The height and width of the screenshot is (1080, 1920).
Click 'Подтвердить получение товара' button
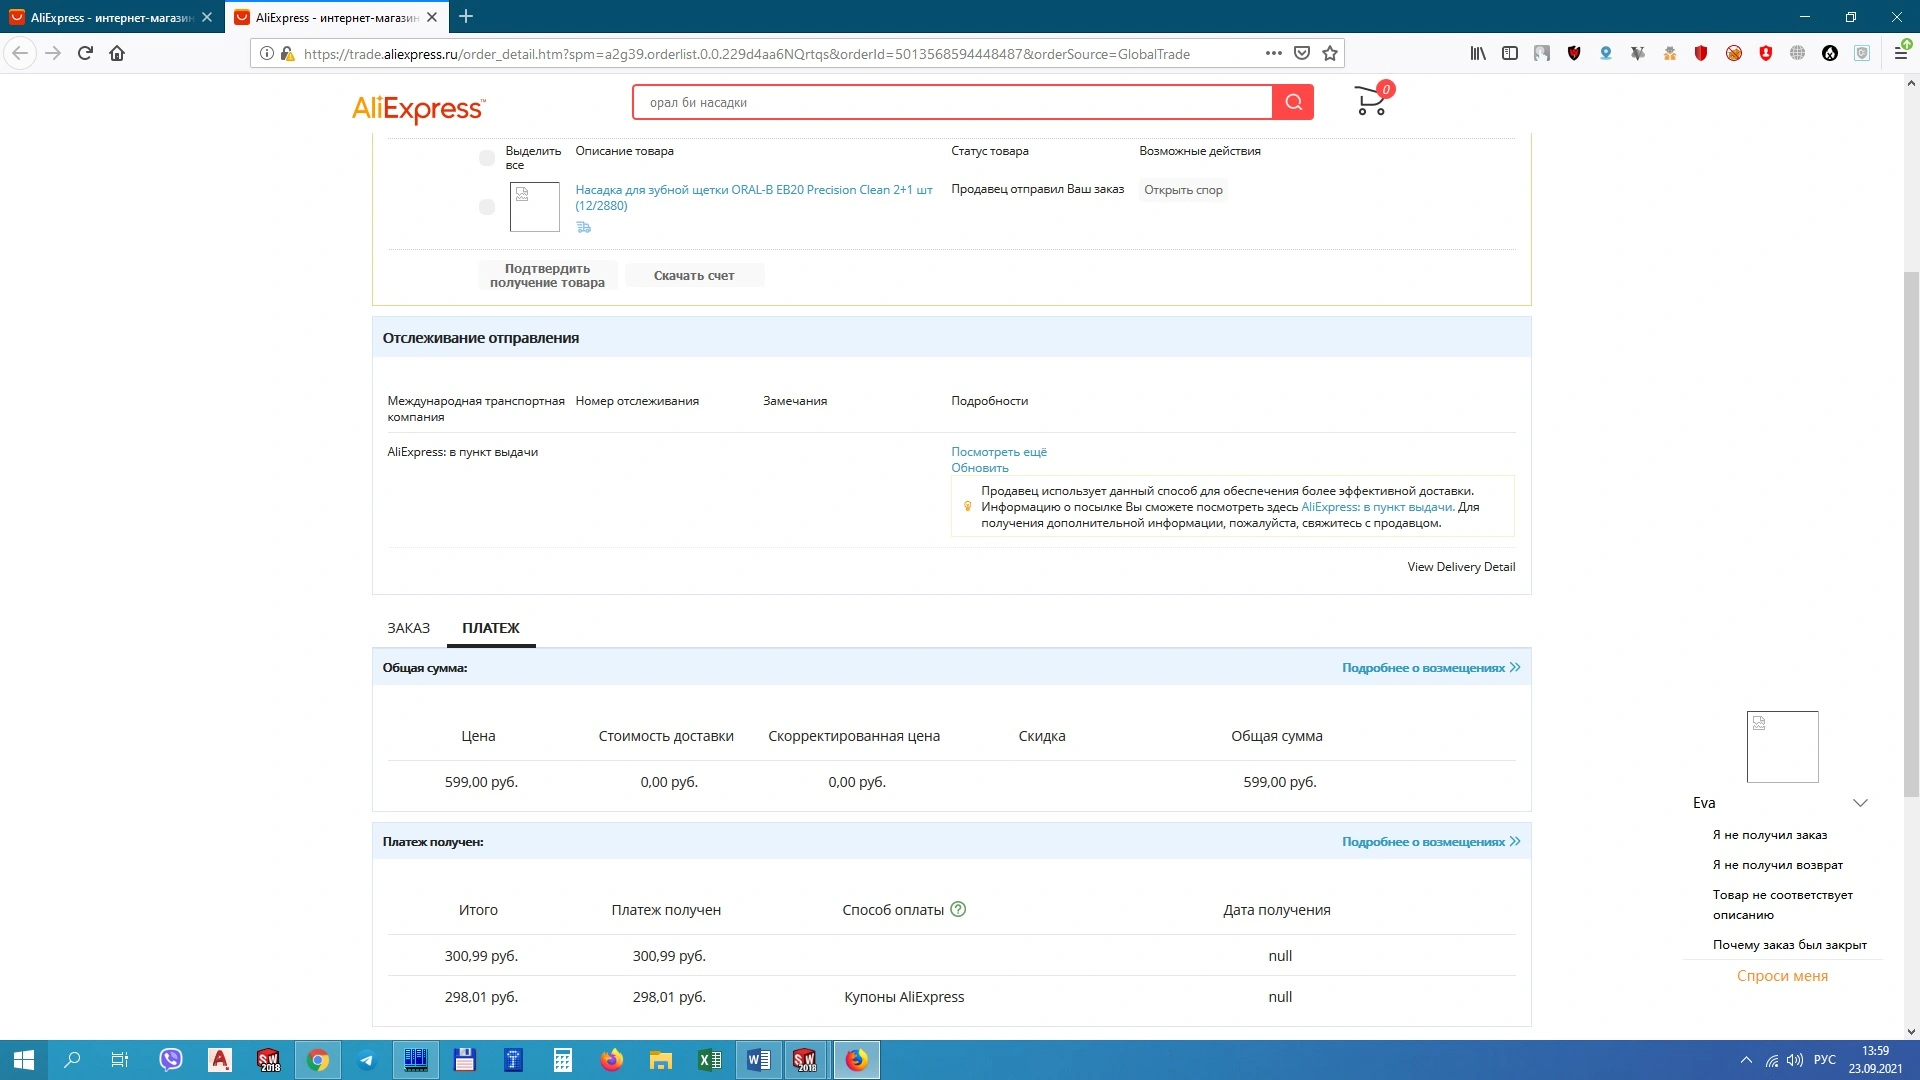547,276
